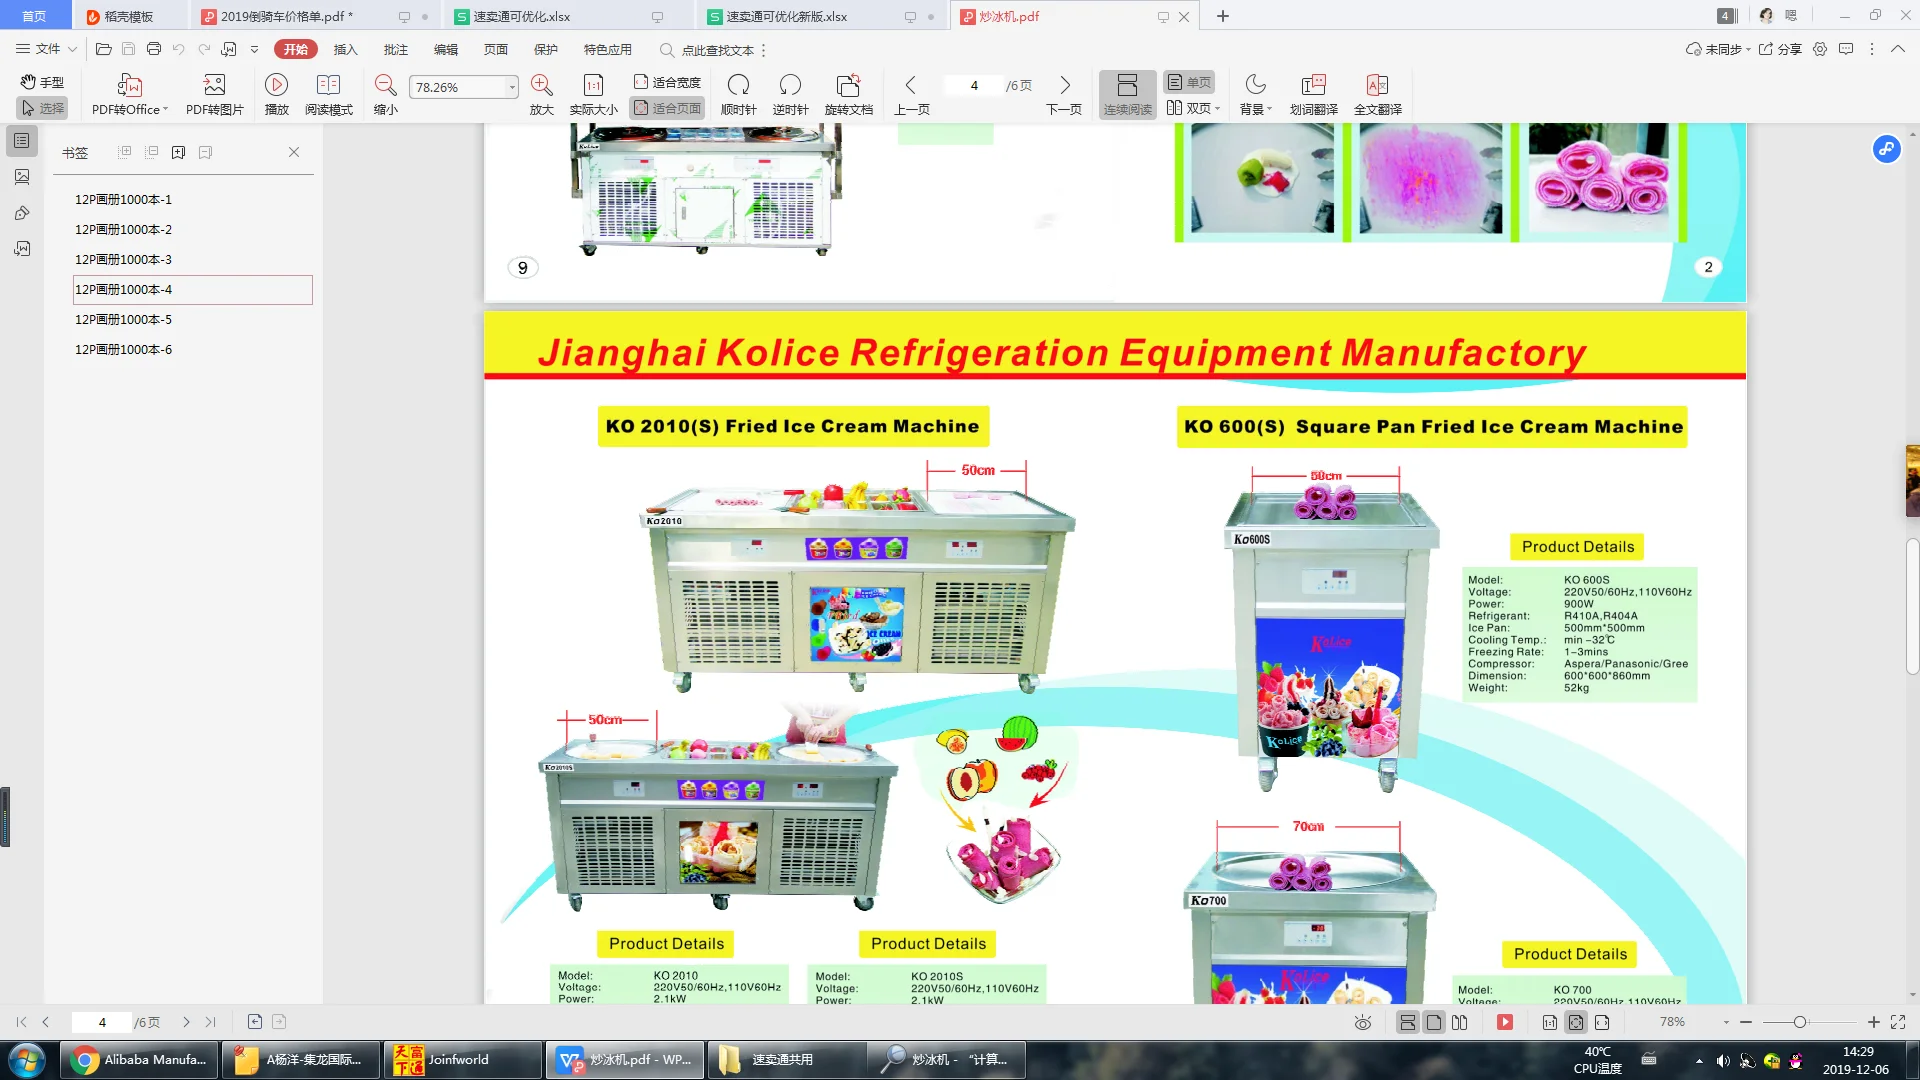Click zoom plus button in status bar

[1873, 1022]
